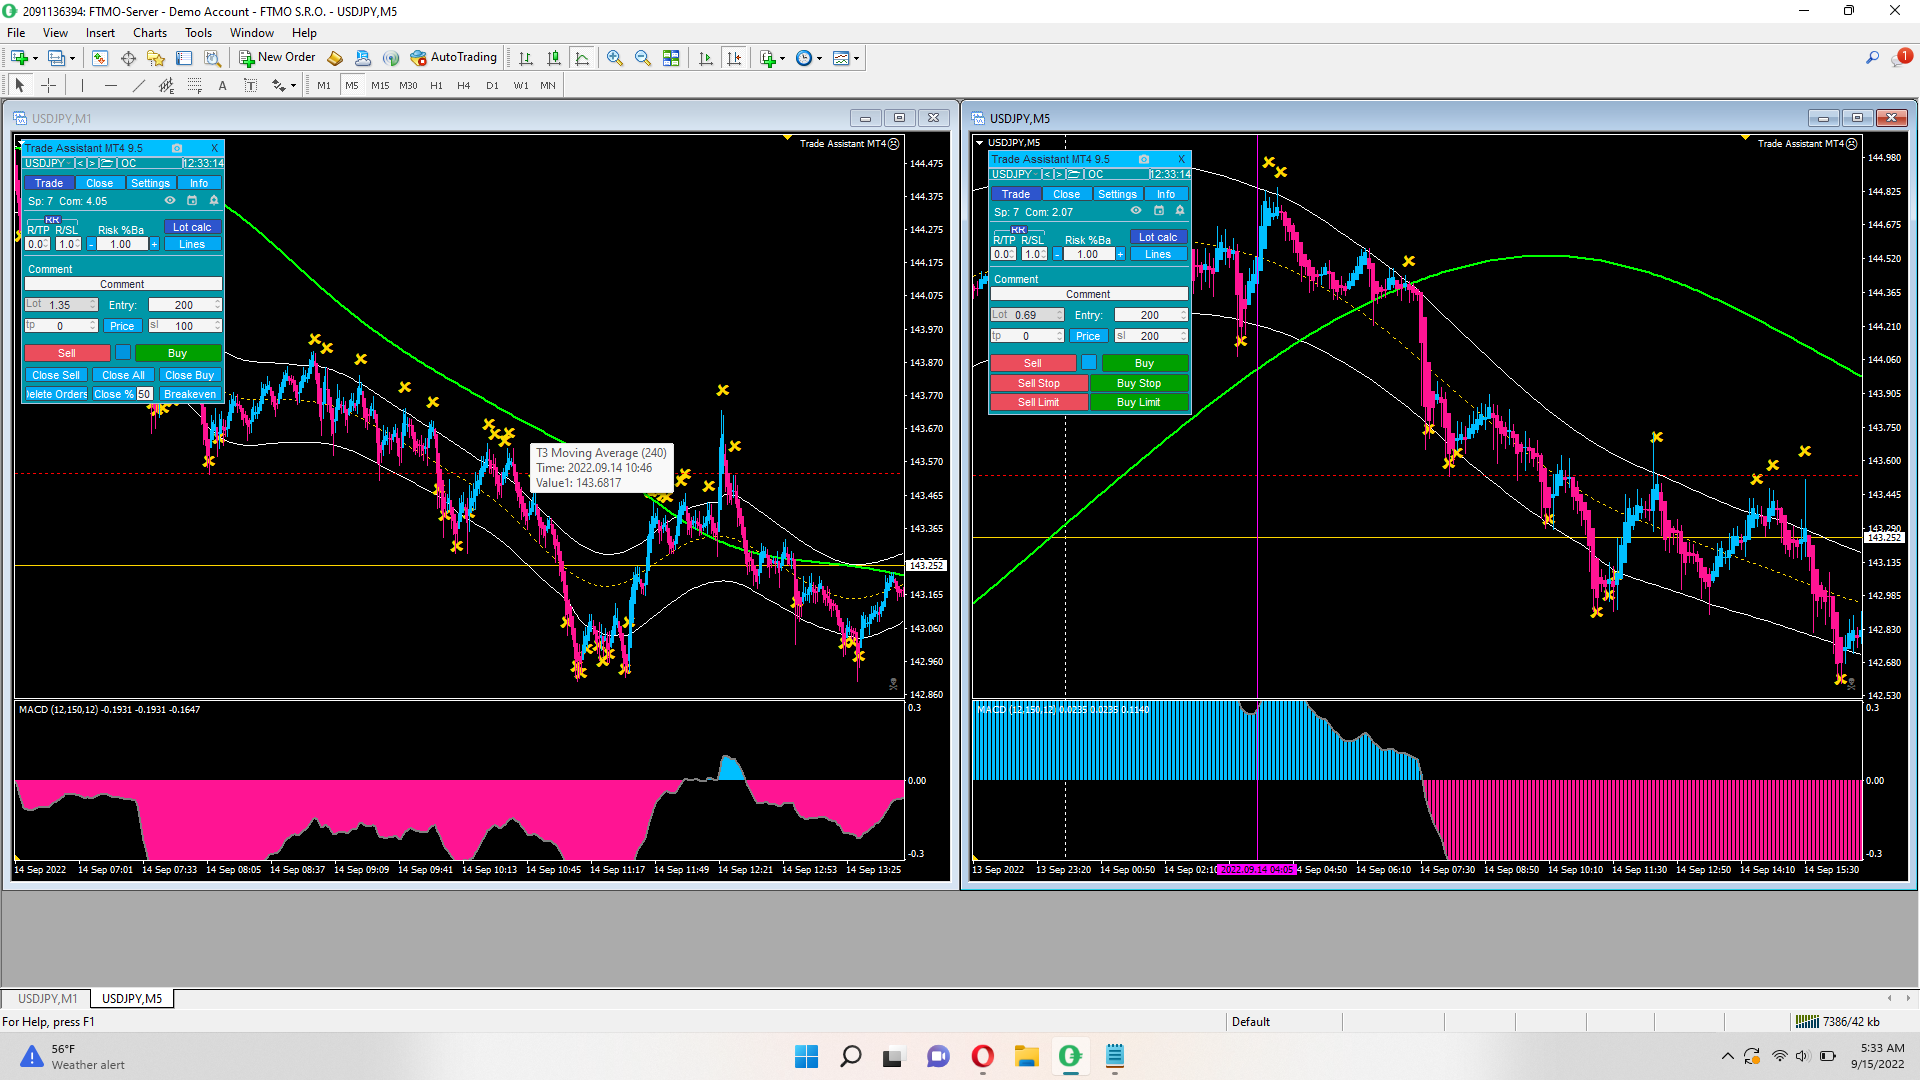Click Close All button in M1 panel

[123, 375]
